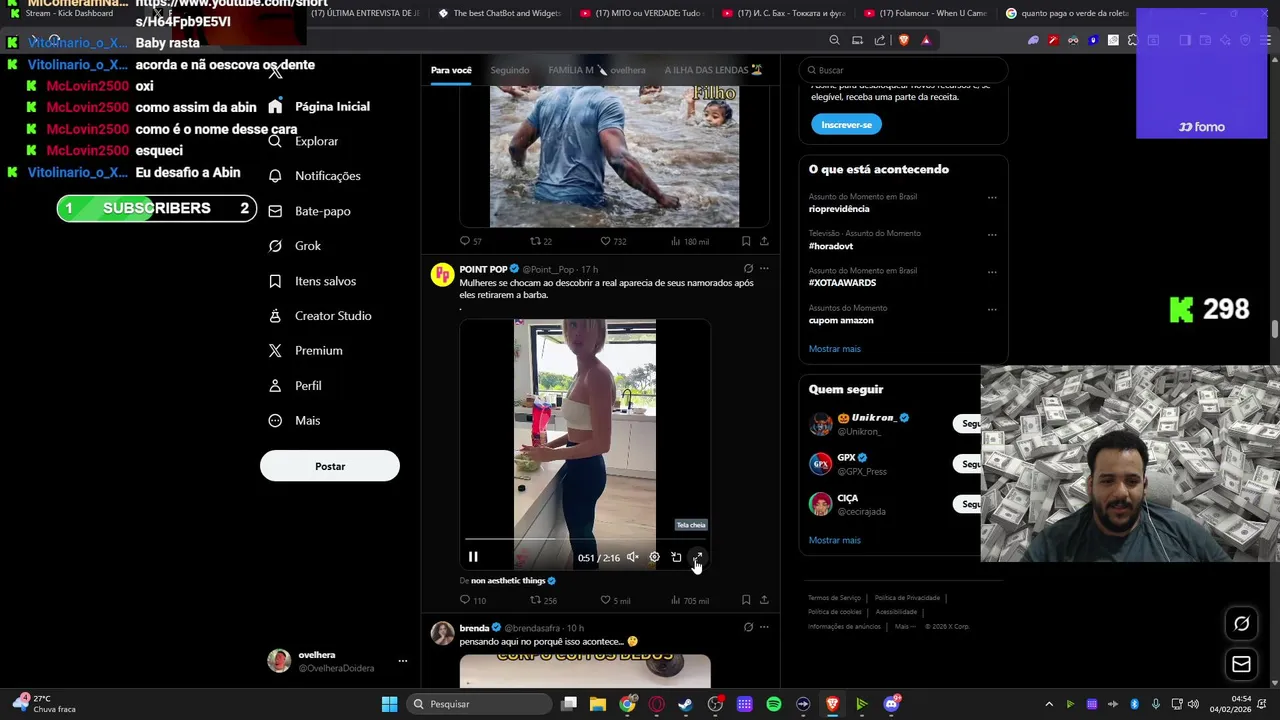
Task: Bookmark the POINT POP post
Action: coord(746,600)
